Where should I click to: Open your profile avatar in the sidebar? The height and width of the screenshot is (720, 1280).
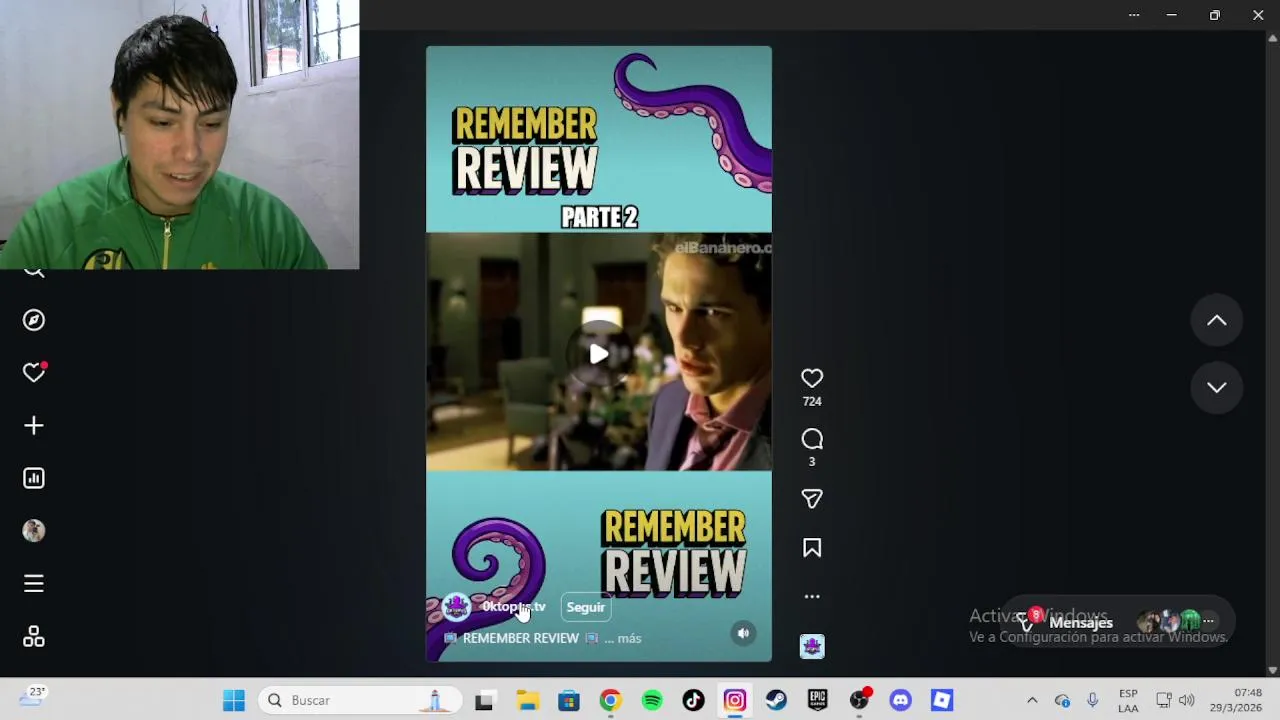(x=34, y=531)
